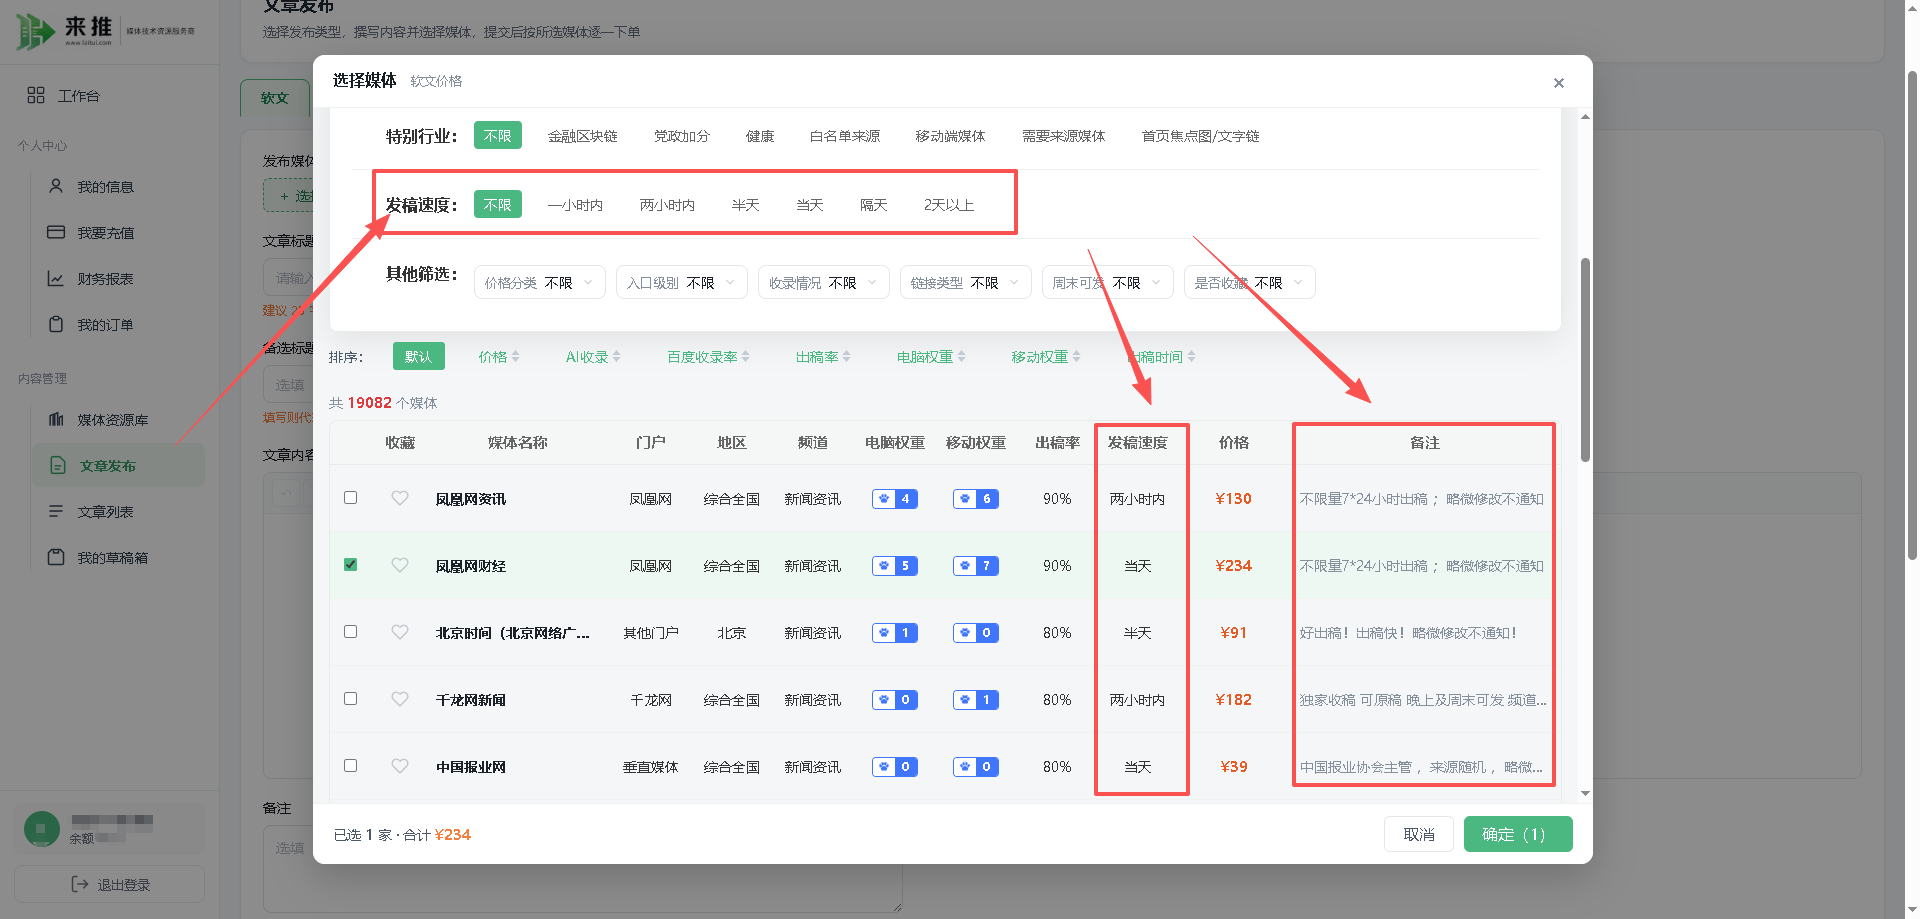Select the 默认 sort option

(418, 357)
